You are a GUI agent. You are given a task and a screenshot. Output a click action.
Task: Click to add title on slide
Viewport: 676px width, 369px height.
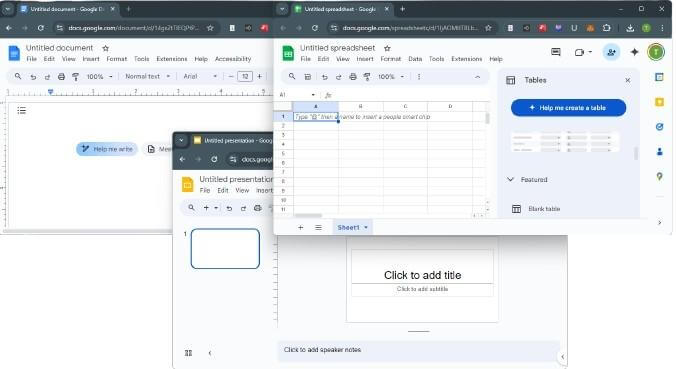point(422,275)
